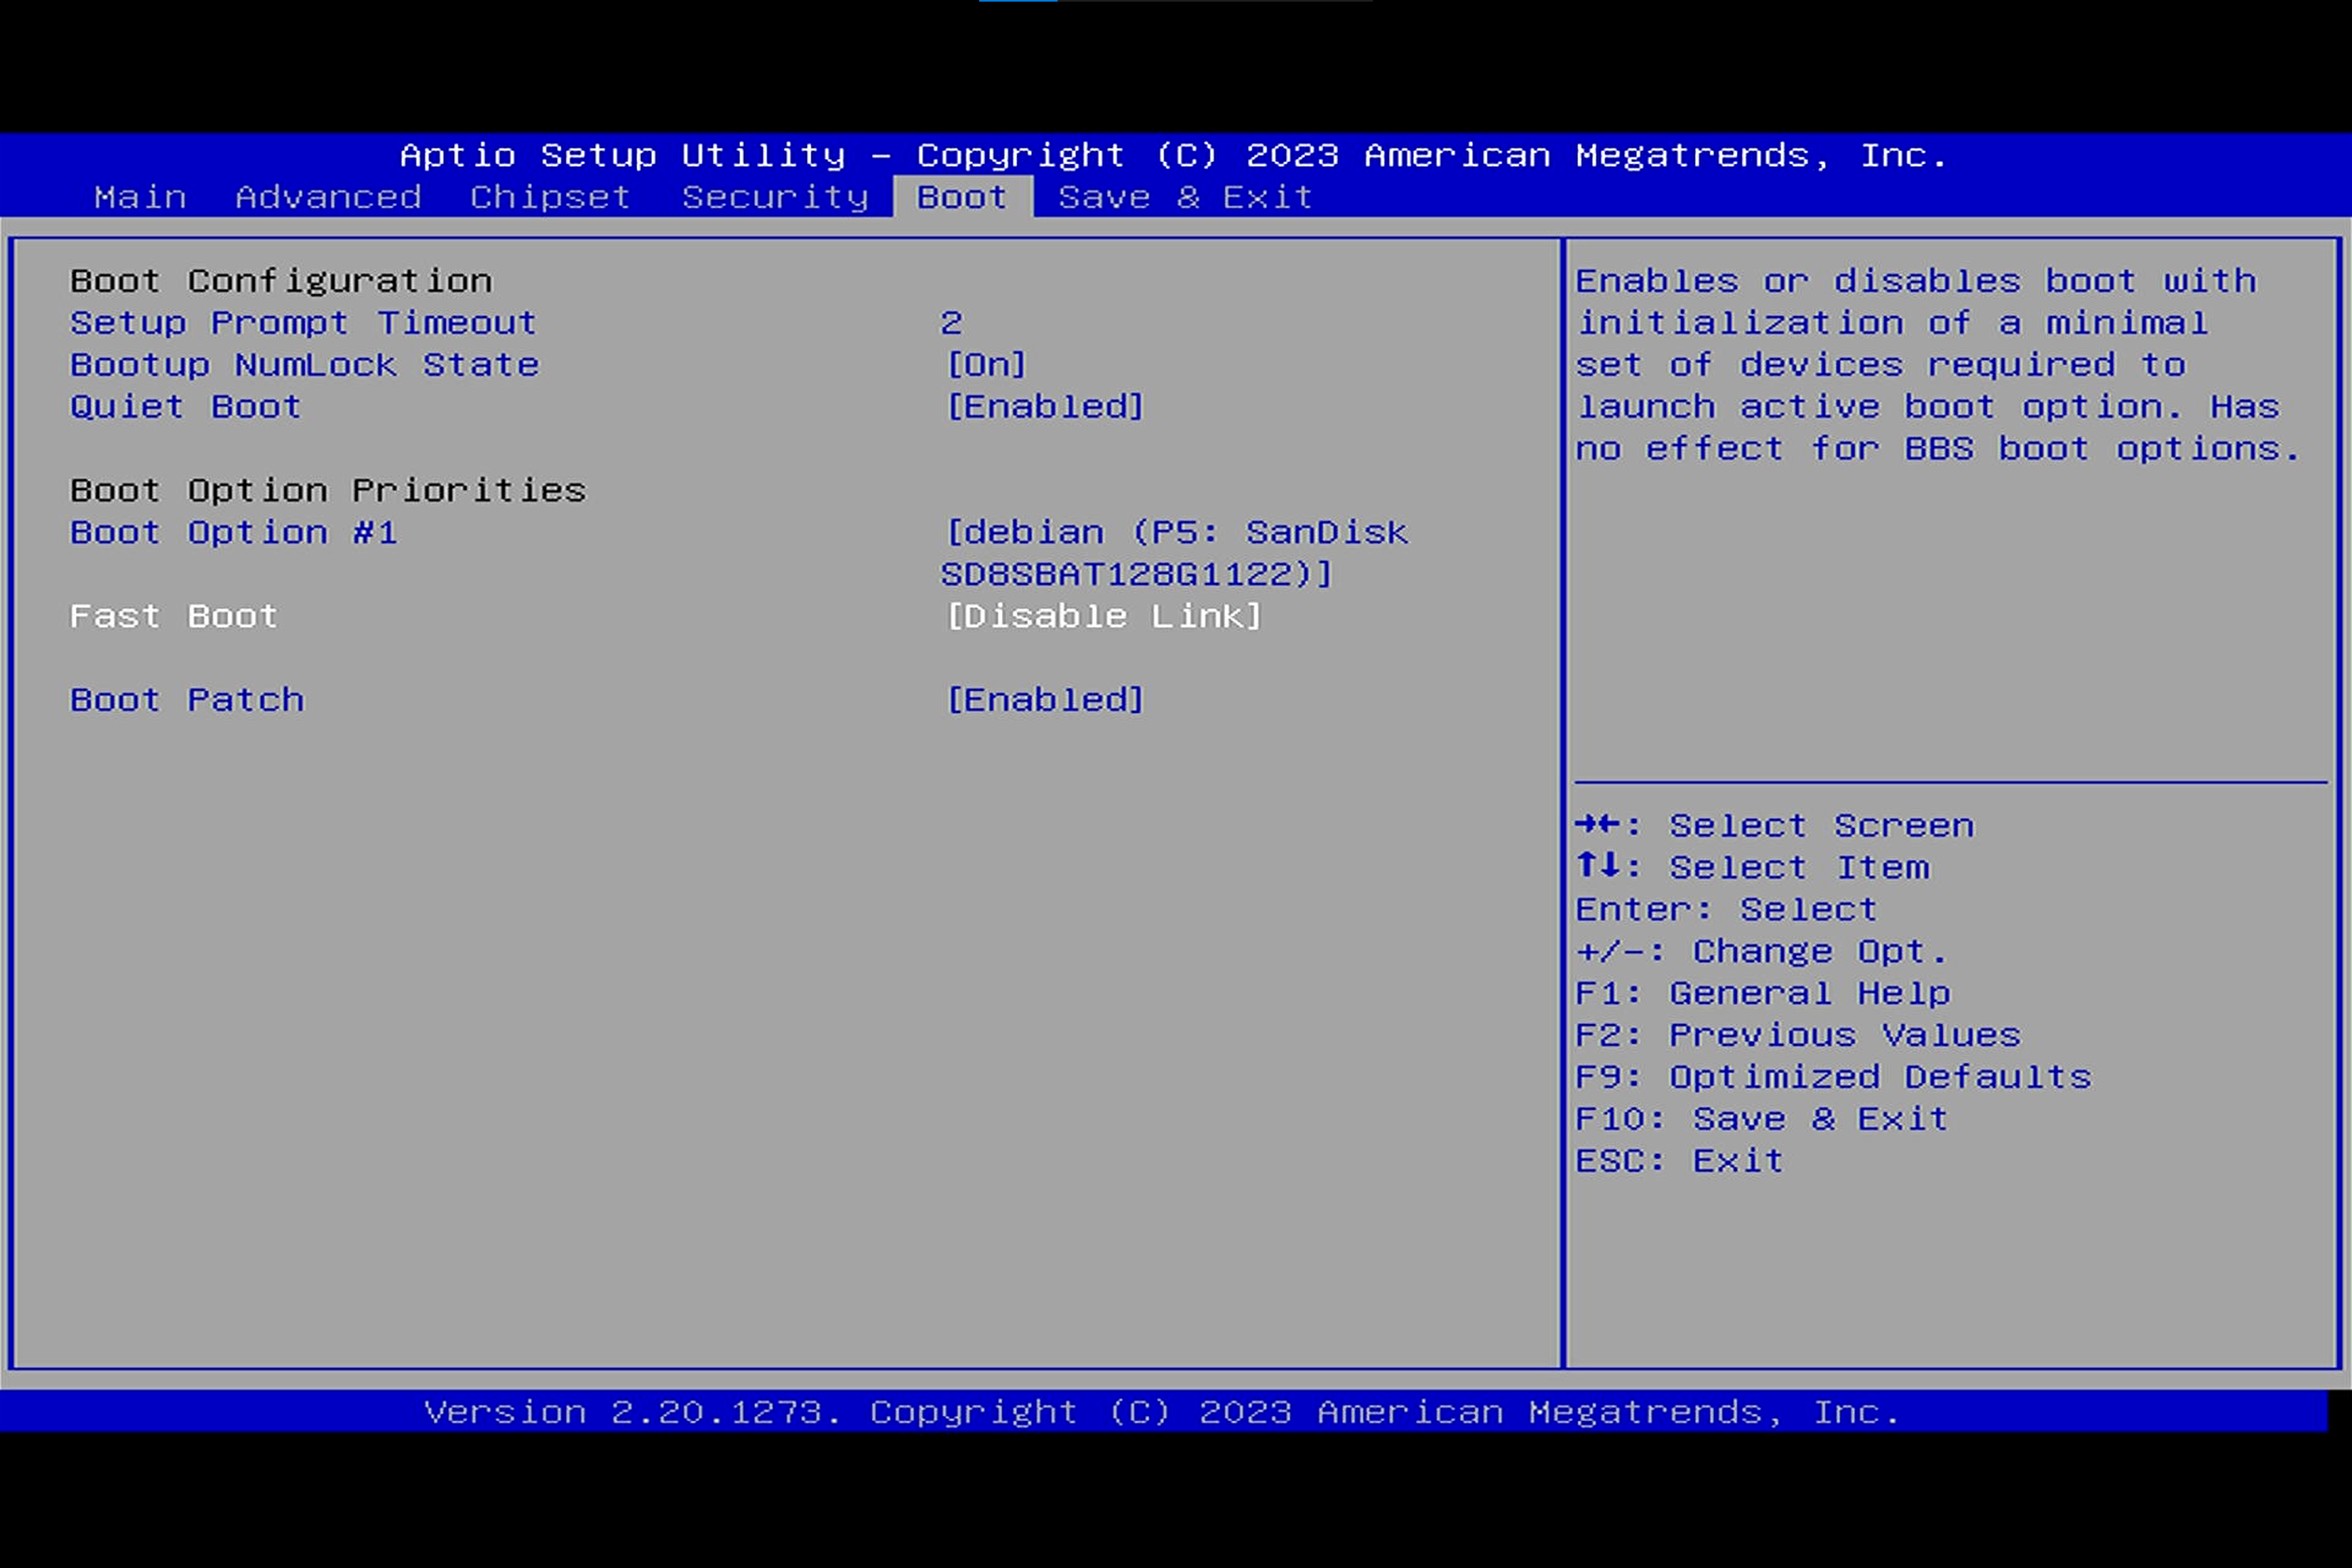Open the Security tab
2352x1568 pixels.
[775, 197]
